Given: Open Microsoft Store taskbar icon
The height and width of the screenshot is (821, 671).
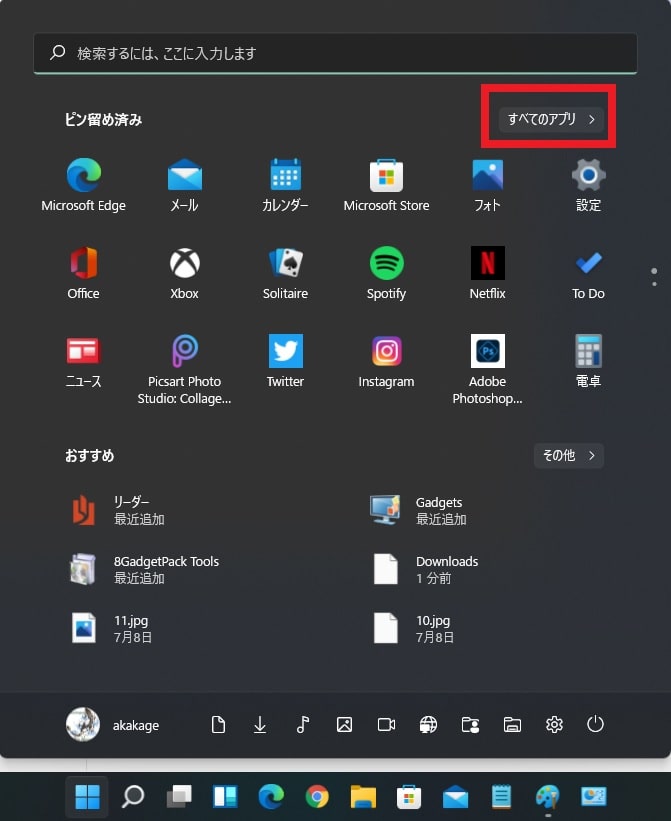Looking at the screenshot, I should [409, 797].
